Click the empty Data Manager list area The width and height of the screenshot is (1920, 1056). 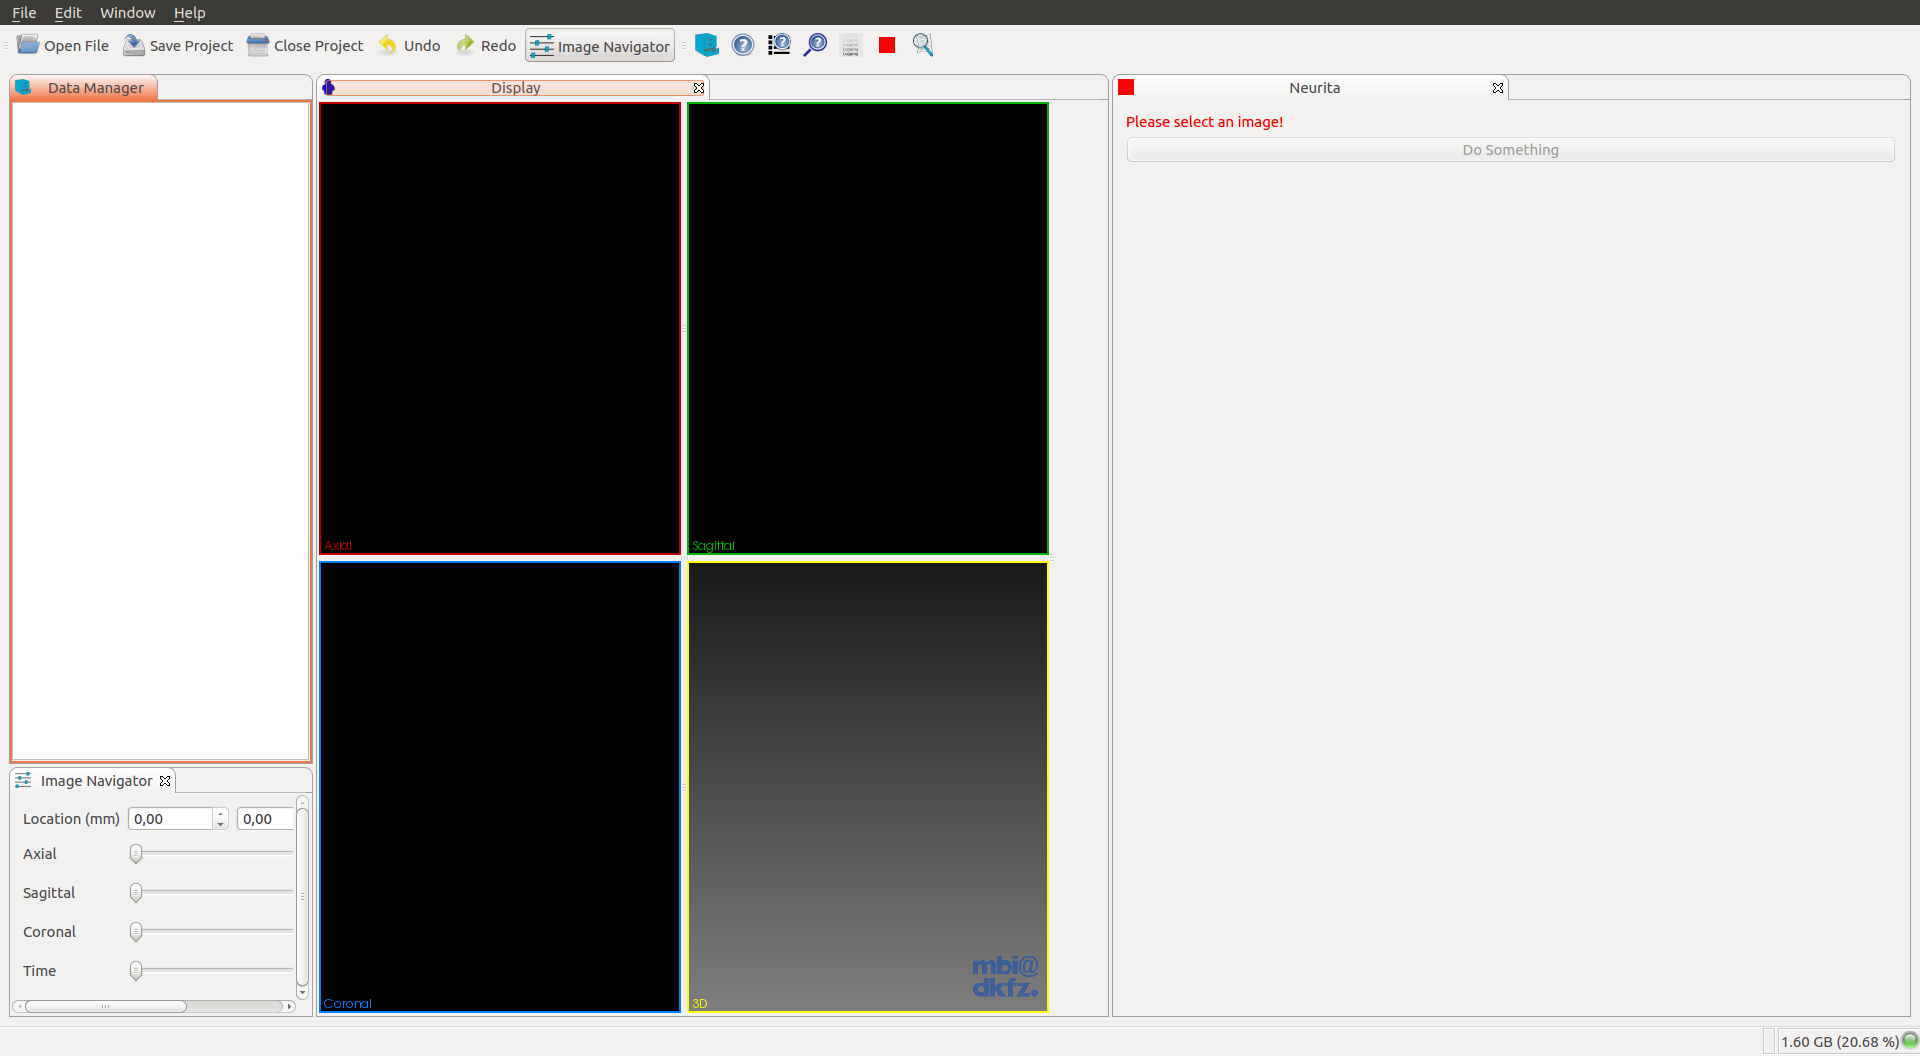pyautogui.click(x=161, y=431)
